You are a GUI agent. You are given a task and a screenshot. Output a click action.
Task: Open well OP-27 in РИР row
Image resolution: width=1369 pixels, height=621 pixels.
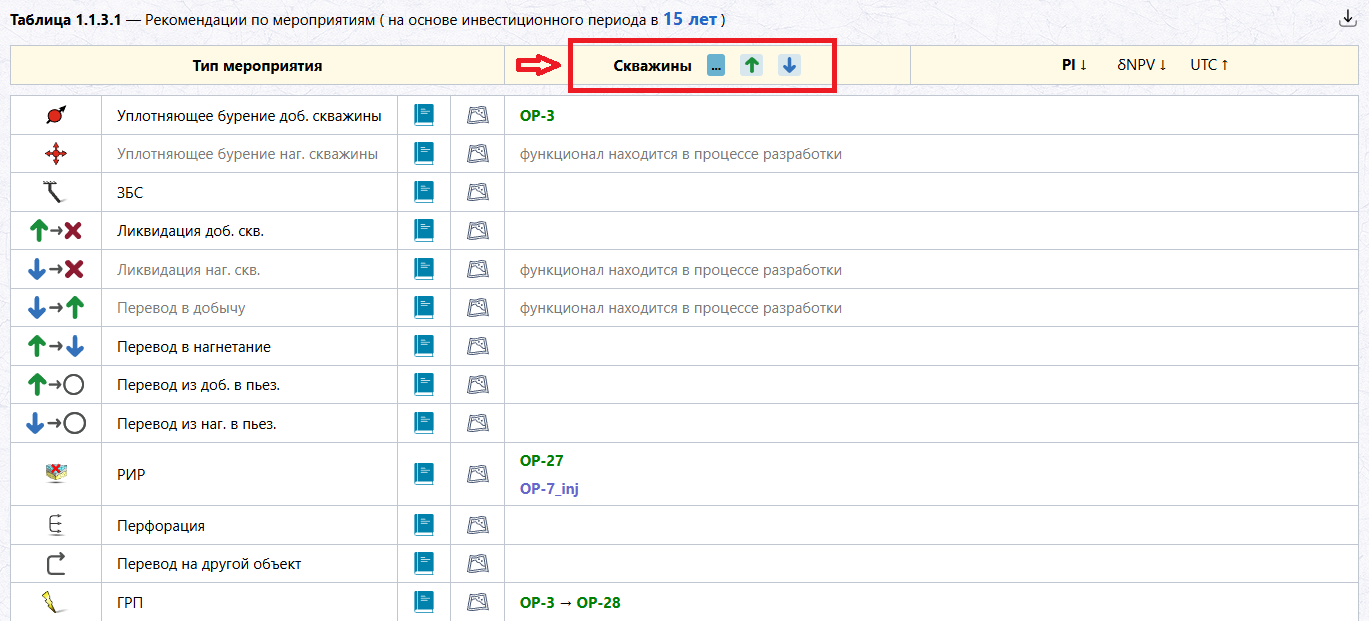pyautogui.click(x=542, y=461)
